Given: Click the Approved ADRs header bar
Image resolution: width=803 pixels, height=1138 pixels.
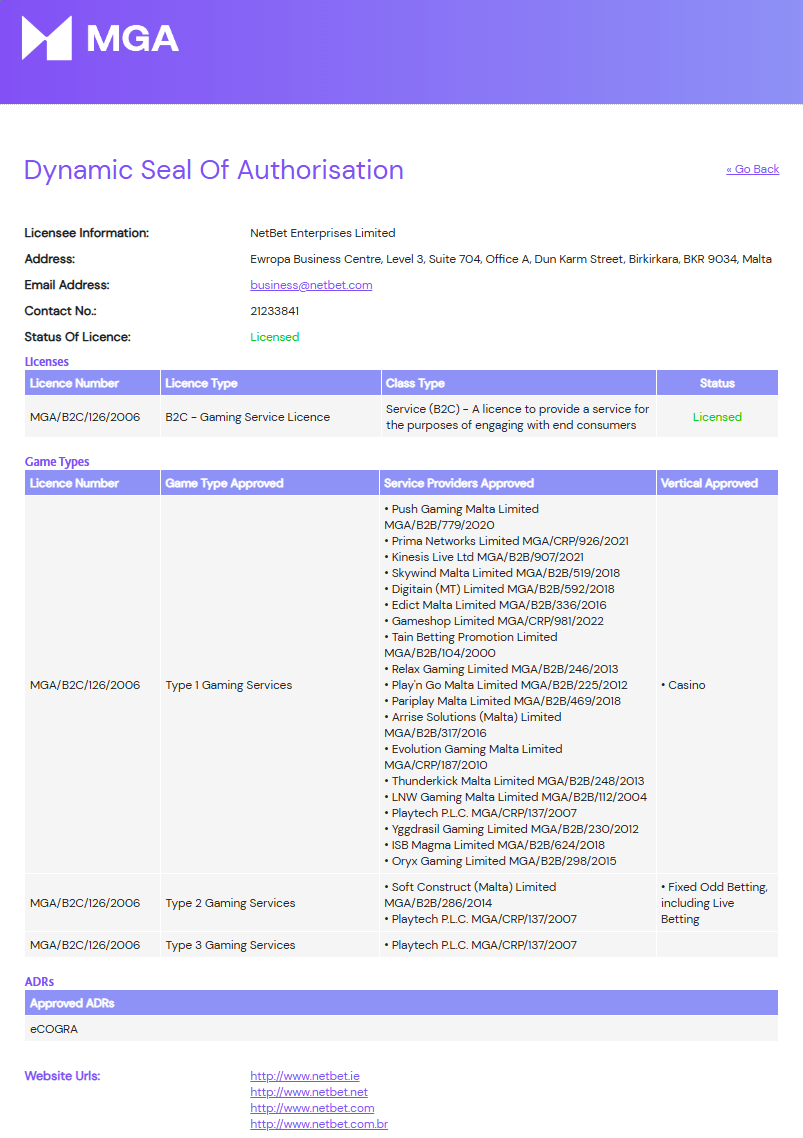Looking at the screenshot, I should click(x=402, y=1003).
